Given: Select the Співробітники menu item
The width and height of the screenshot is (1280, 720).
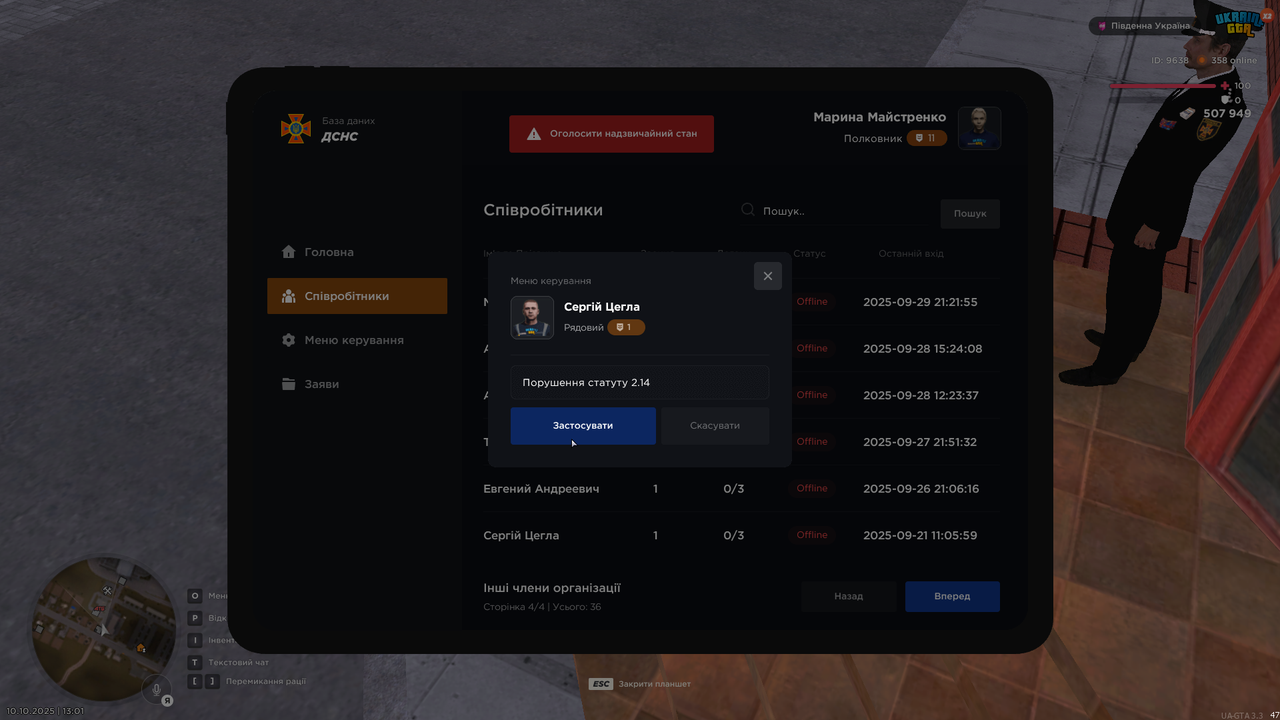Looking at the screenshot, I should point(357,296).
